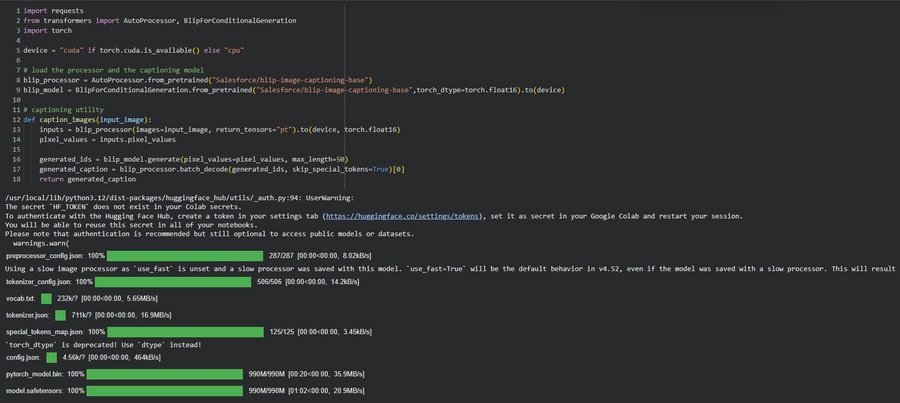The height and width of the screenshot is (403, 900).
Task: Click the tokenizer_config.json progress bar
Action: (179, 283)
